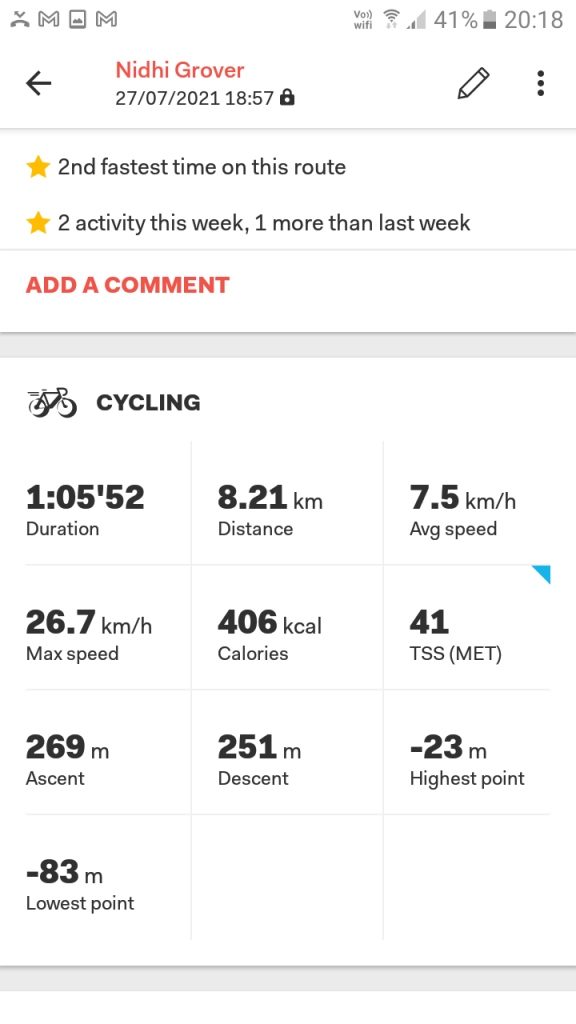The width and height of the screenshot is (576, 1024).
Task: Tap the battery indicator in status bar
Action: point(489,20)
